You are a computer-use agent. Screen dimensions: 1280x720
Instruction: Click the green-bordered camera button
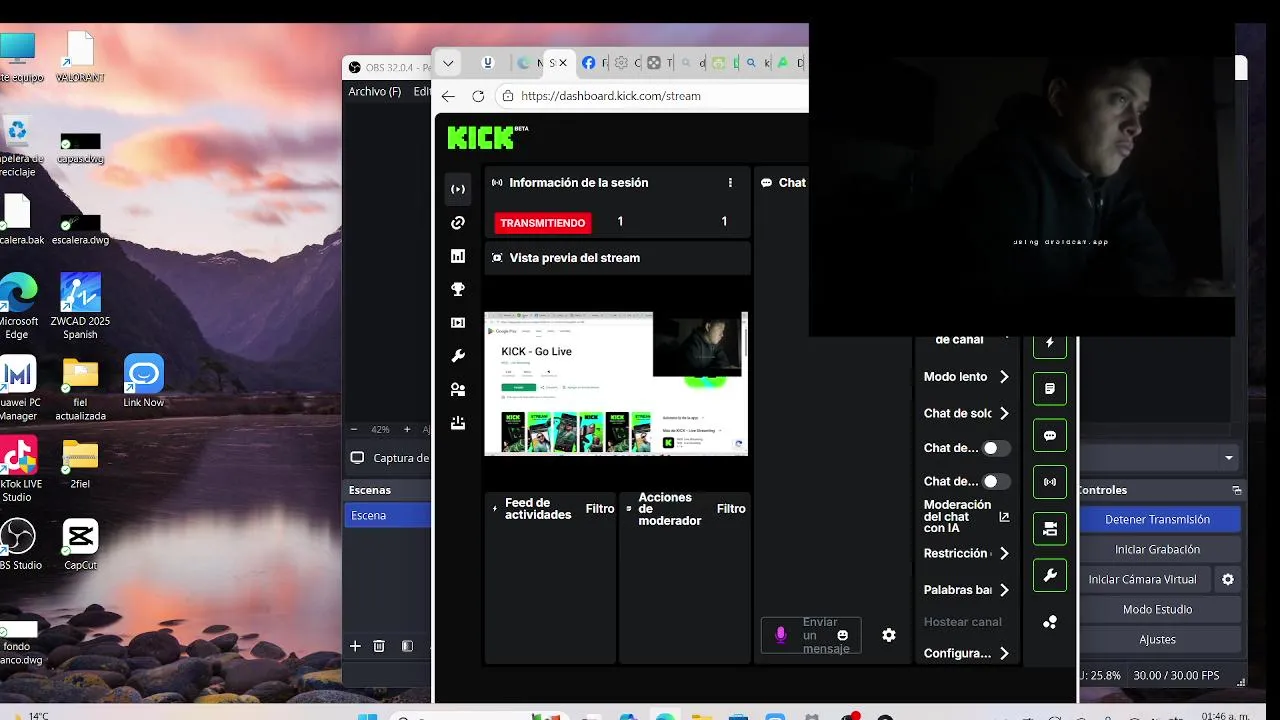[x=1050, y=529]
